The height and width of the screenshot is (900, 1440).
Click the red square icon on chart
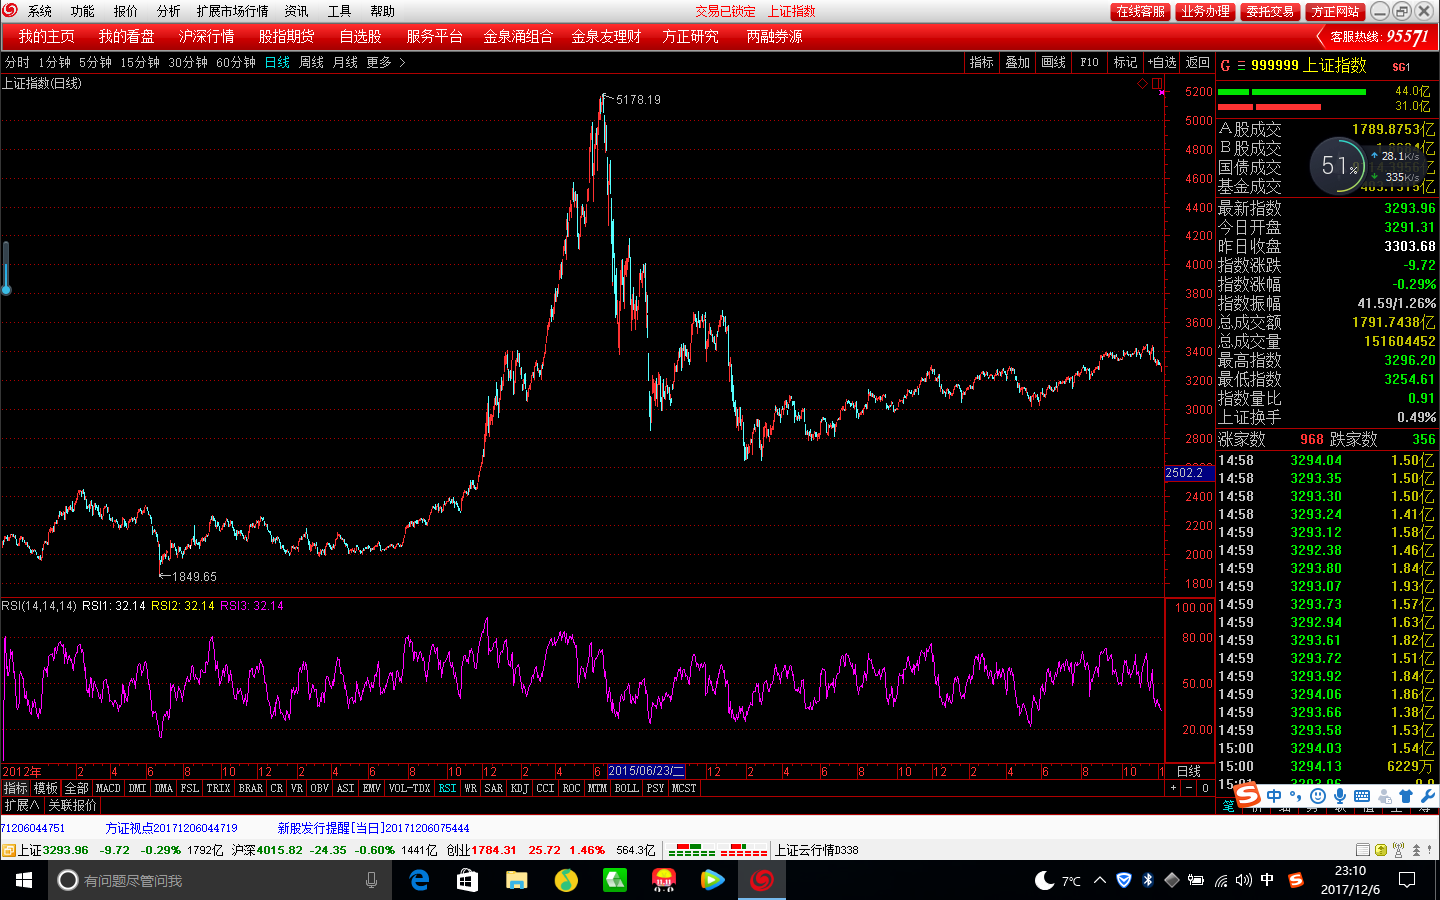coord(1156,83)
